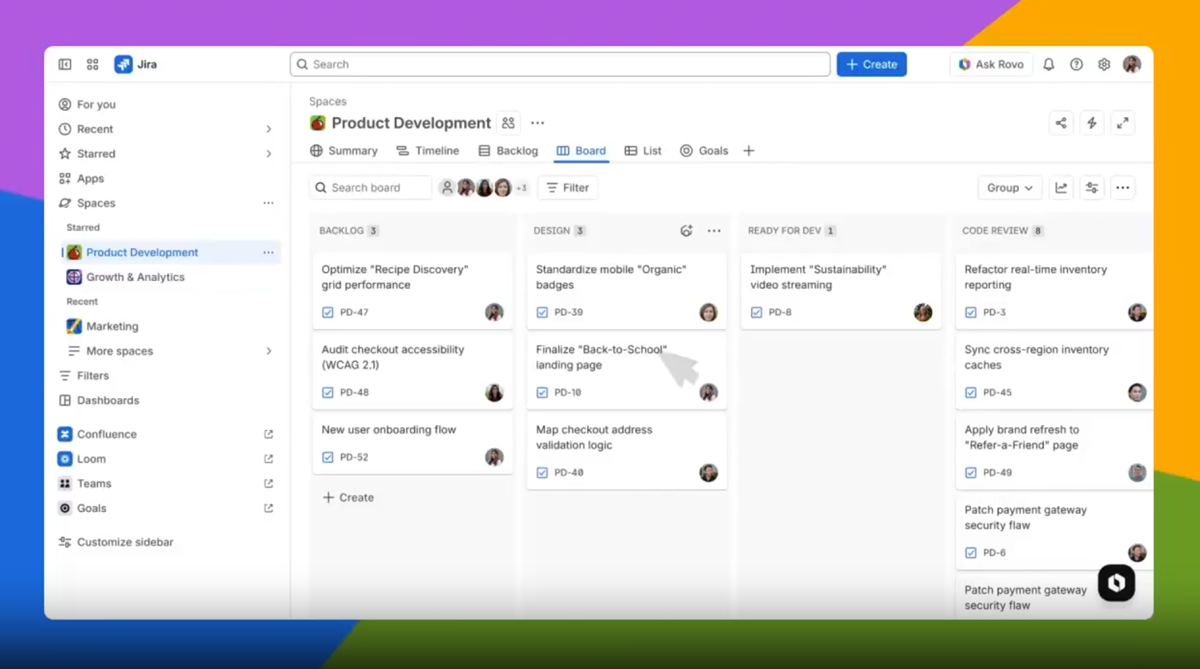Click the automation lightning bolt icon

1091,122
